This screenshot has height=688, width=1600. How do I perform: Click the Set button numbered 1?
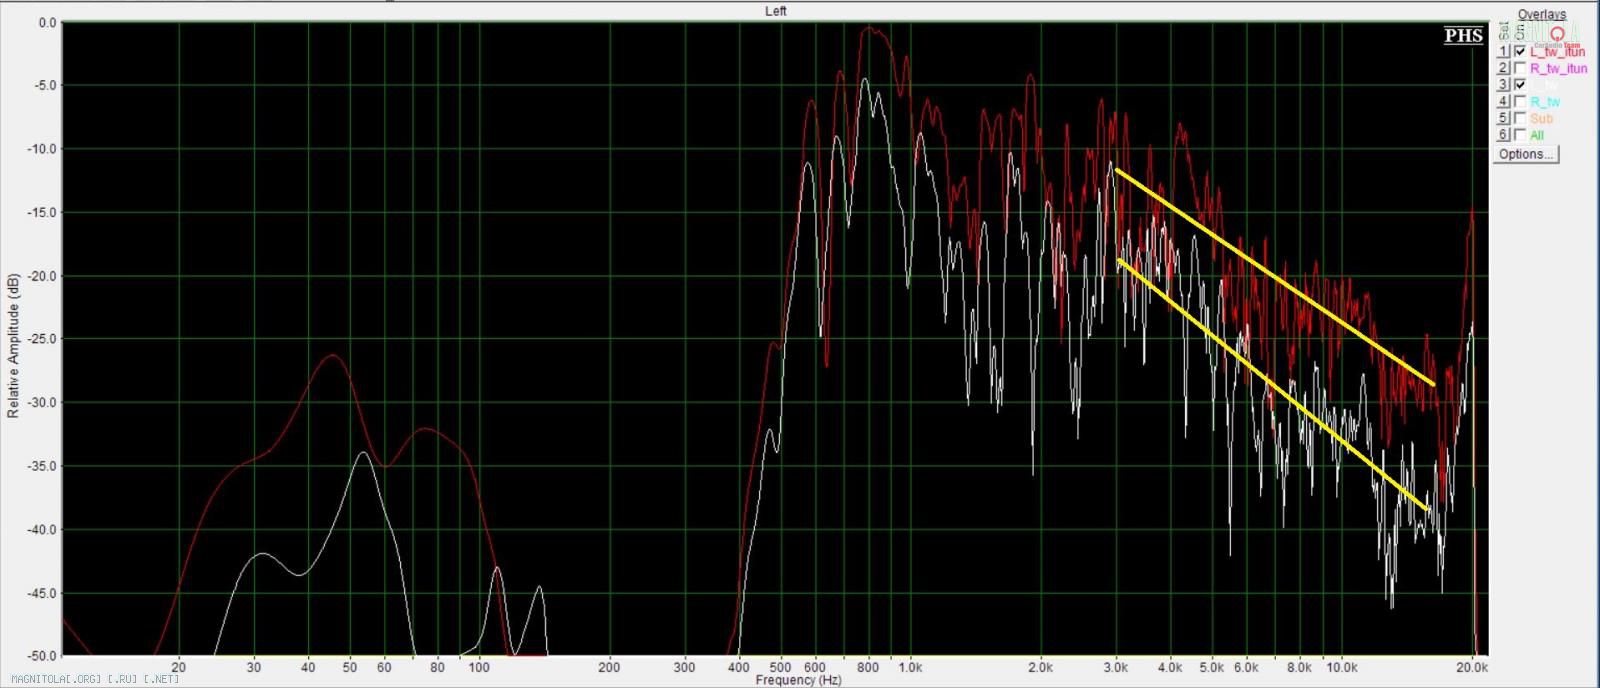[1503, 51]
